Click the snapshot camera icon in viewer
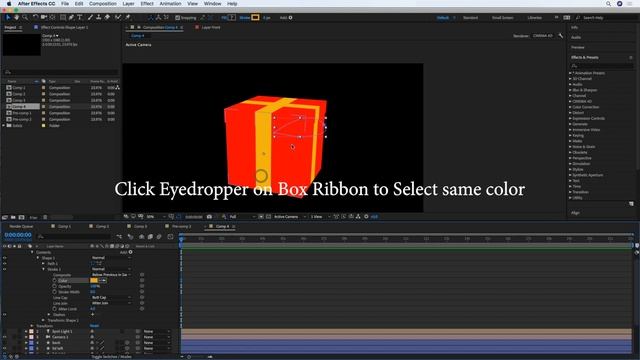The image size is (640, 360). [x=209, y=217]
